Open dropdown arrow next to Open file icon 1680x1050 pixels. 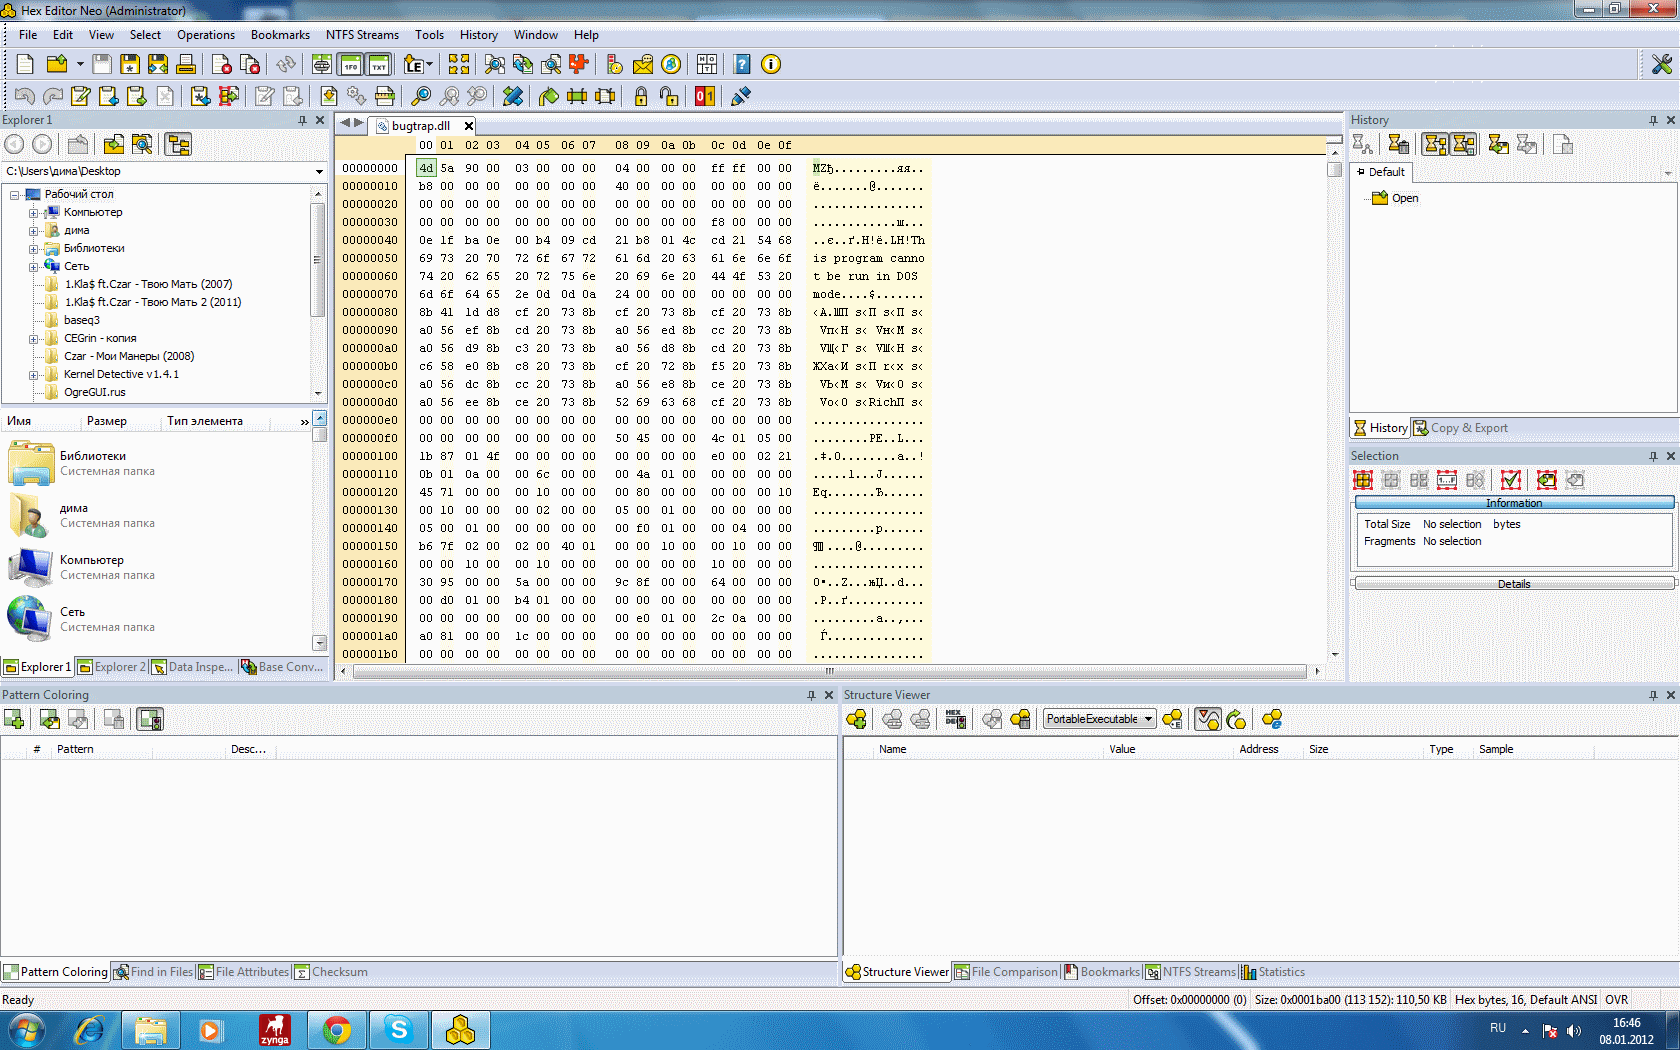pyautogui.click(x=80, y=64)
